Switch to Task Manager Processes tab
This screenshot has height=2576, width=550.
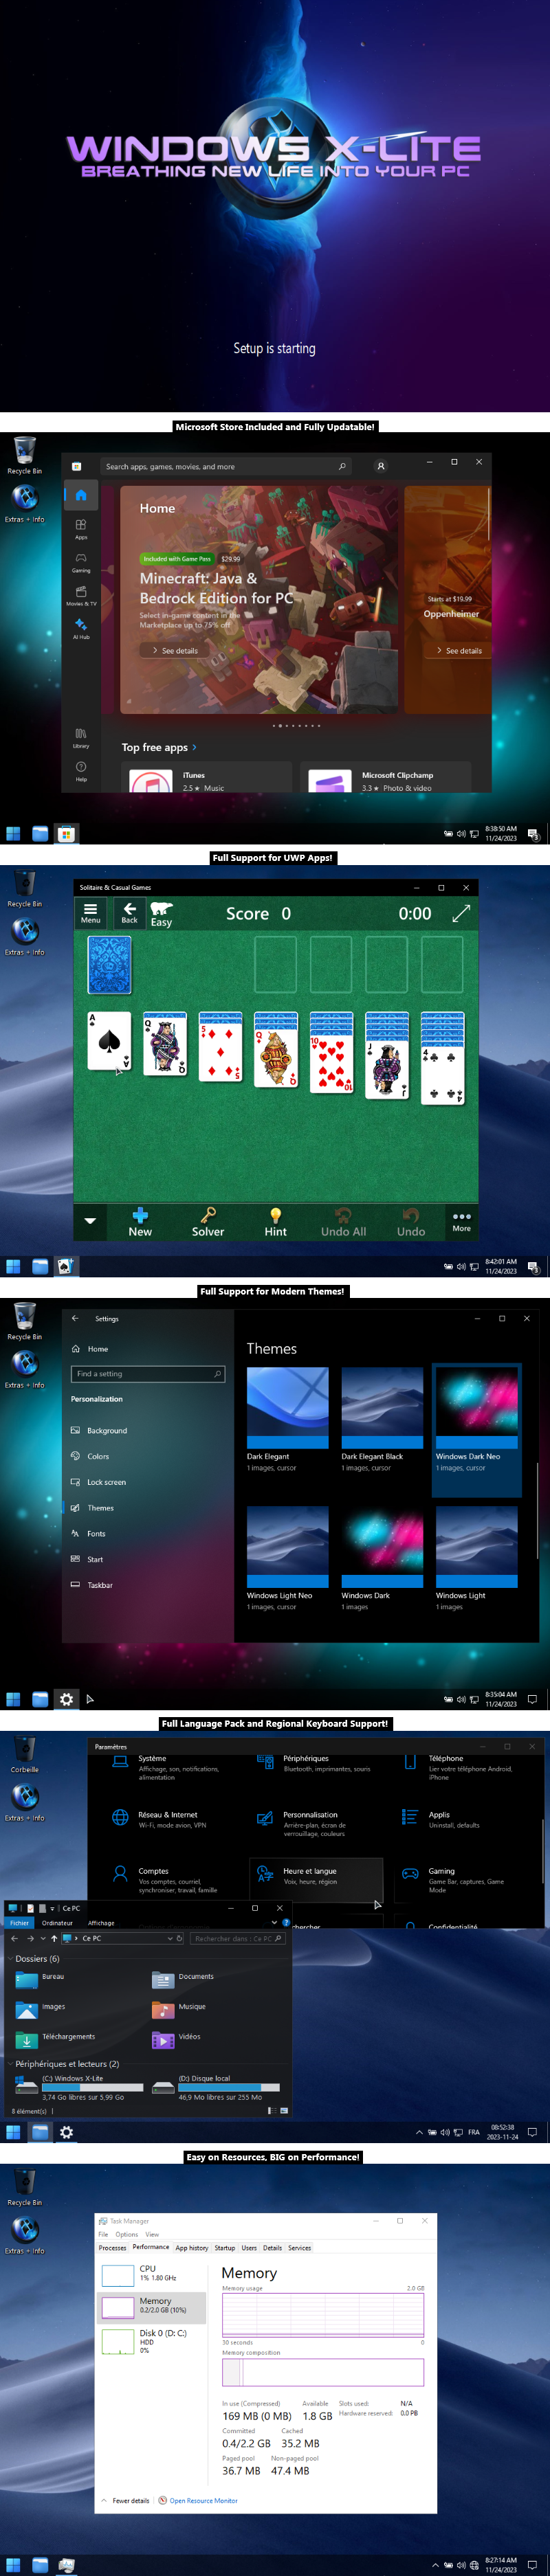(x=112, y=2248)
